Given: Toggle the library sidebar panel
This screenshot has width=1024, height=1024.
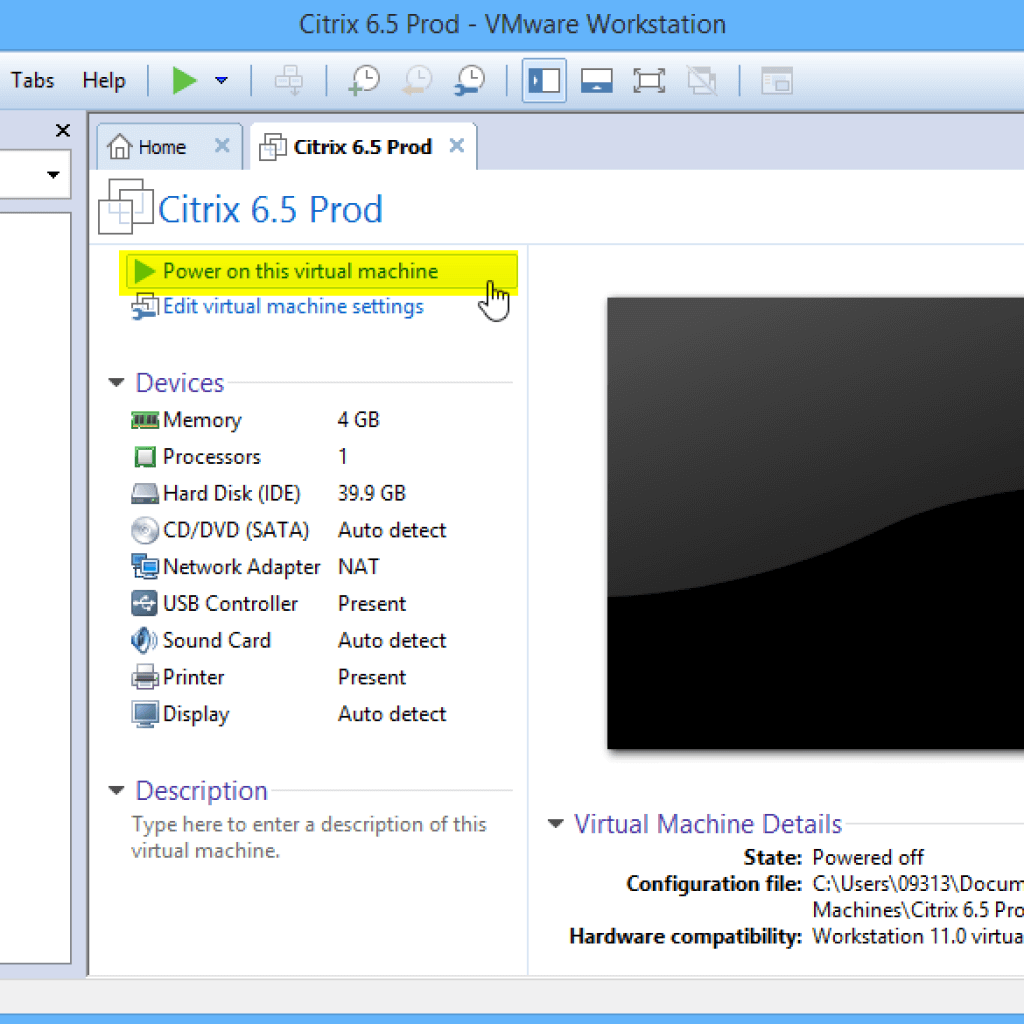Looking at the screenshot, I should point(543,80).
